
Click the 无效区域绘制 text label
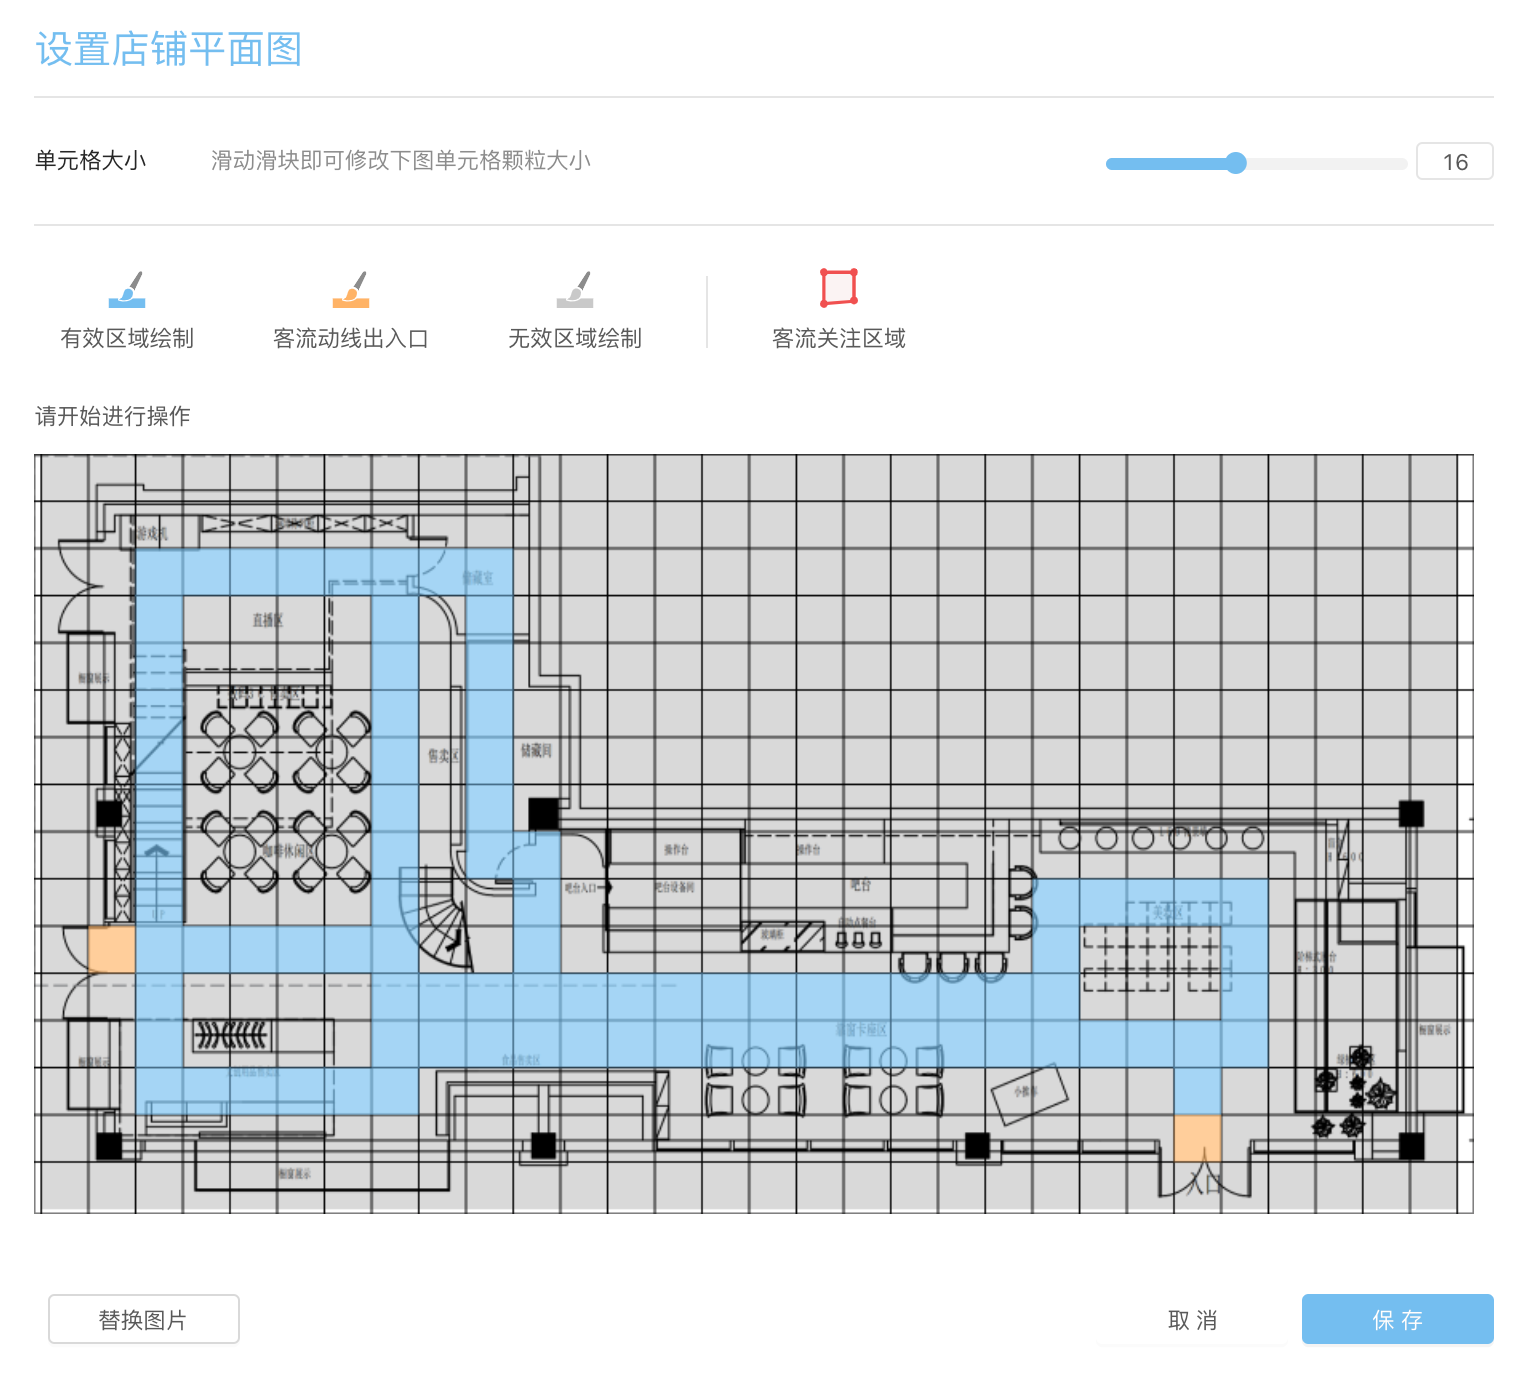575,339
